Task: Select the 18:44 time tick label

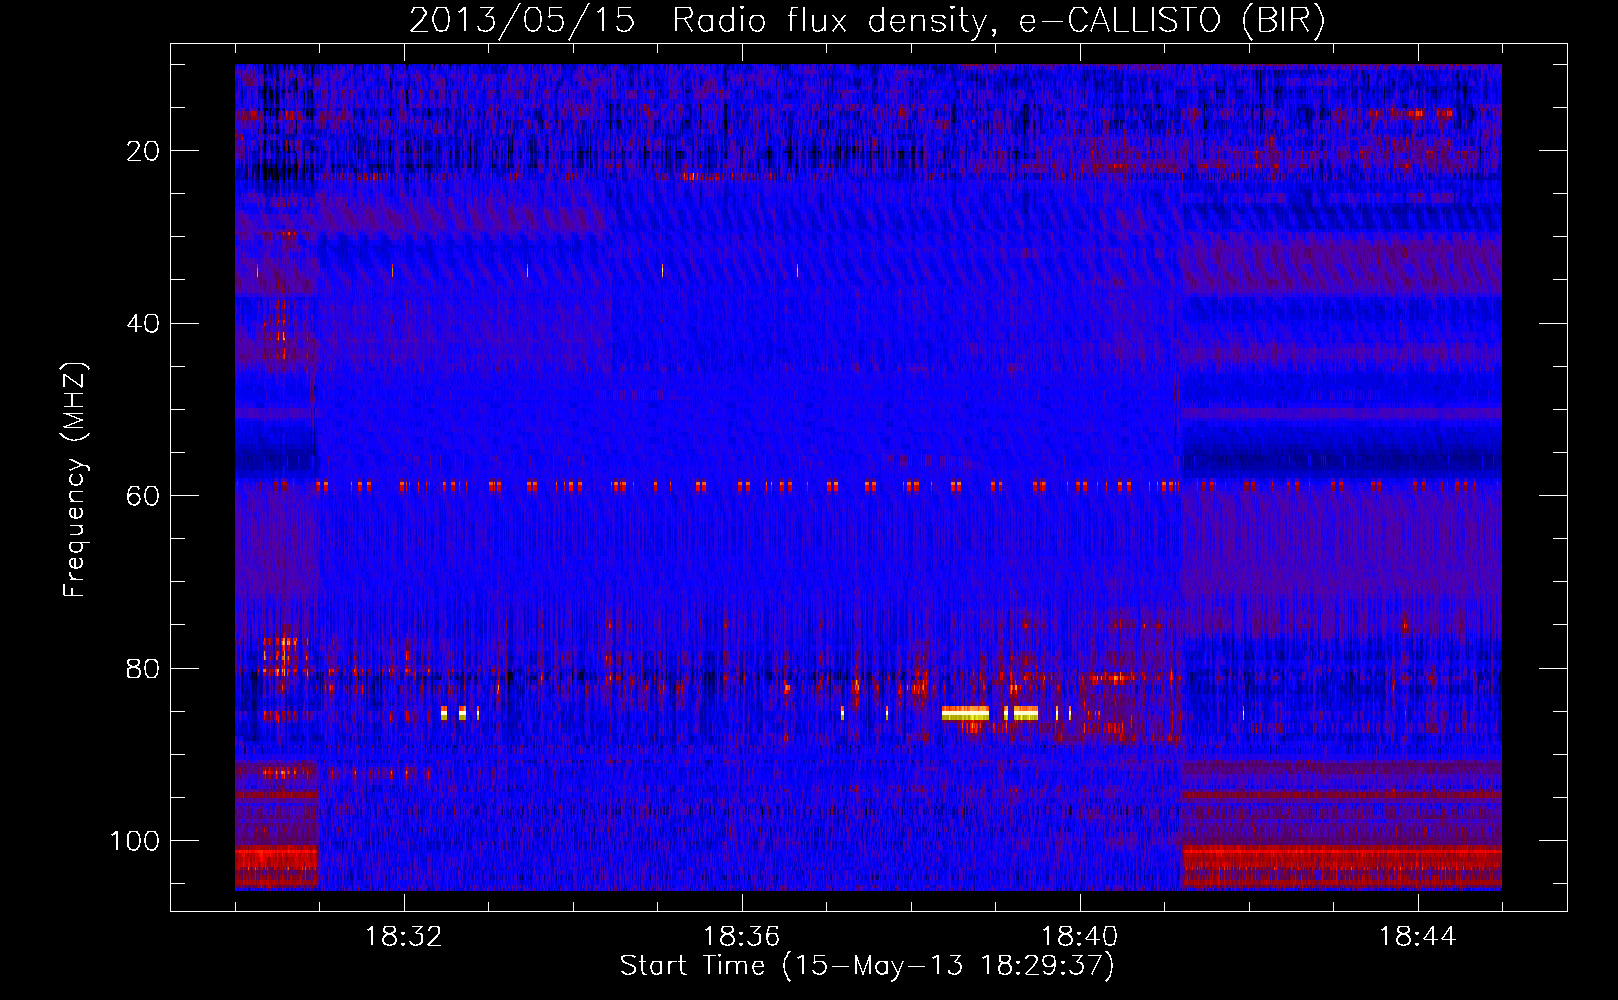Action: click(x=1418, y=937)
